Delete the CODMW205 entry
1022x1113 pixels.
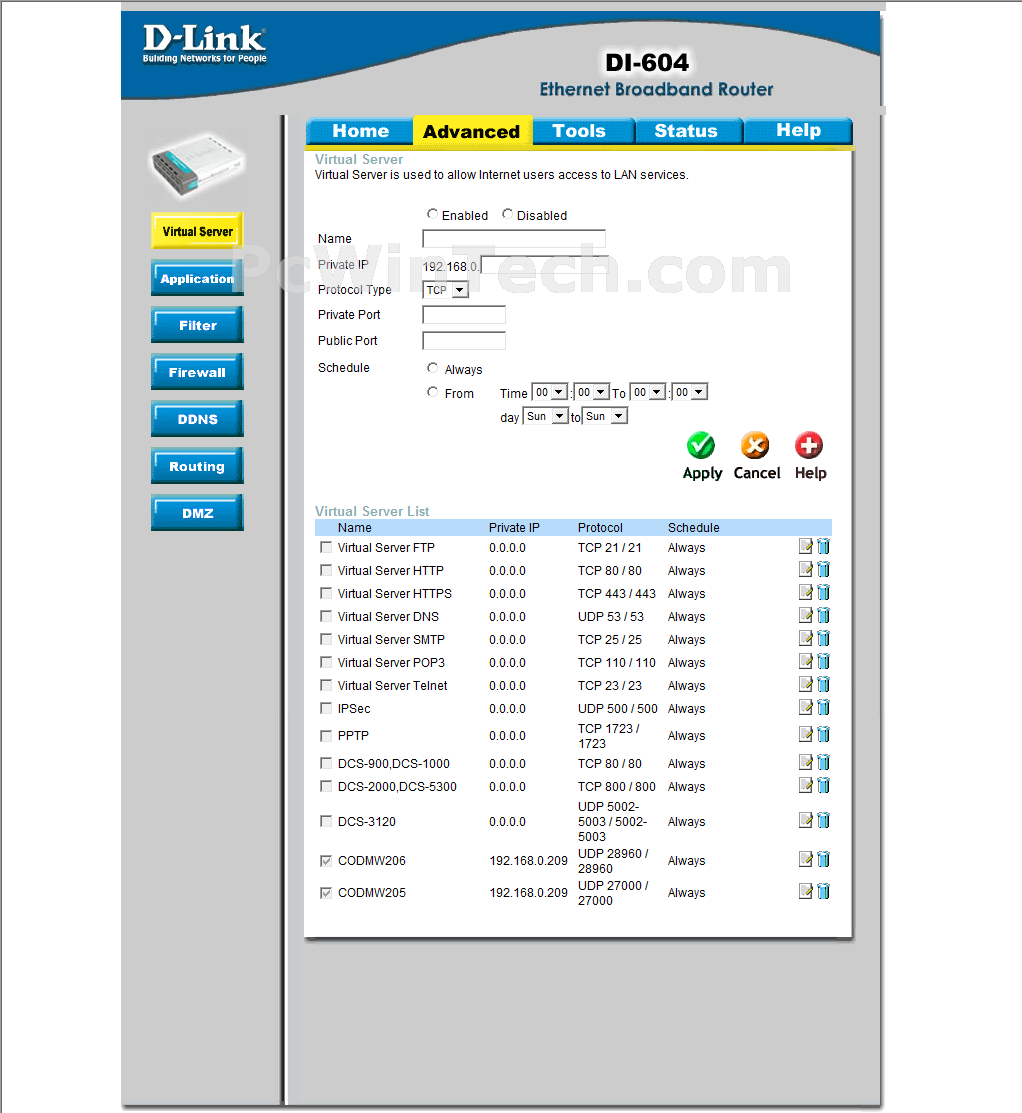click(823, 892)
